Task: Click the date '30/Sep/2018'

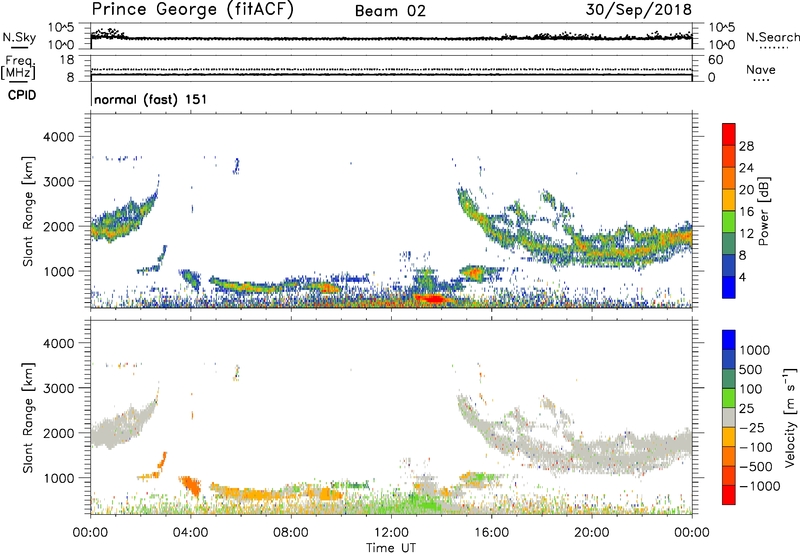Action: [639, 10]
